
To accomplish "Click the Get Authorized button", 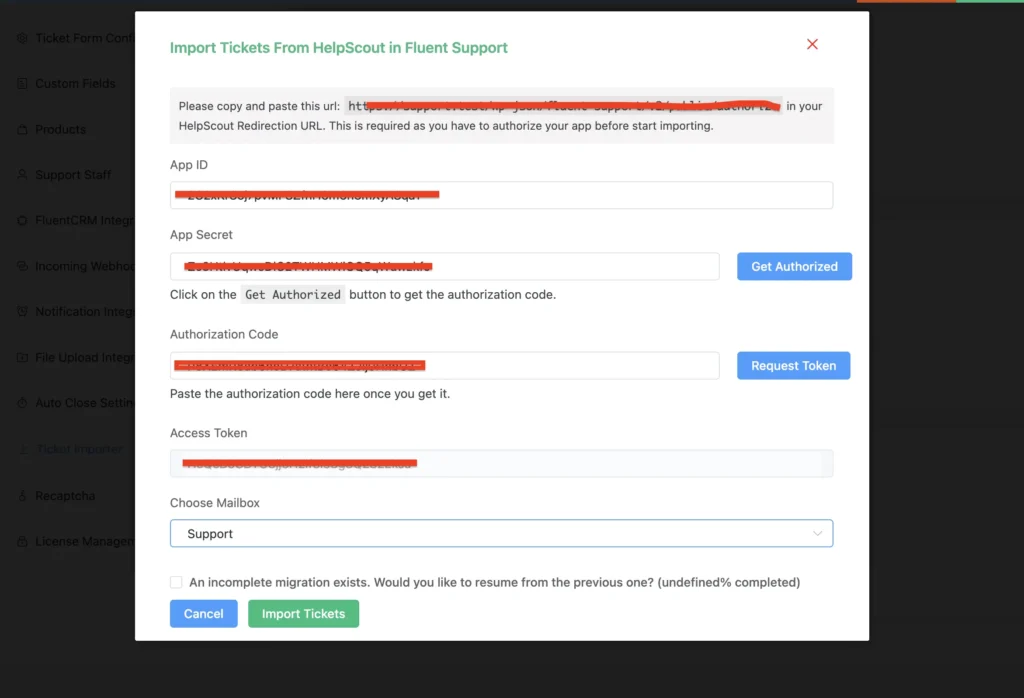I will pos(794,266).
